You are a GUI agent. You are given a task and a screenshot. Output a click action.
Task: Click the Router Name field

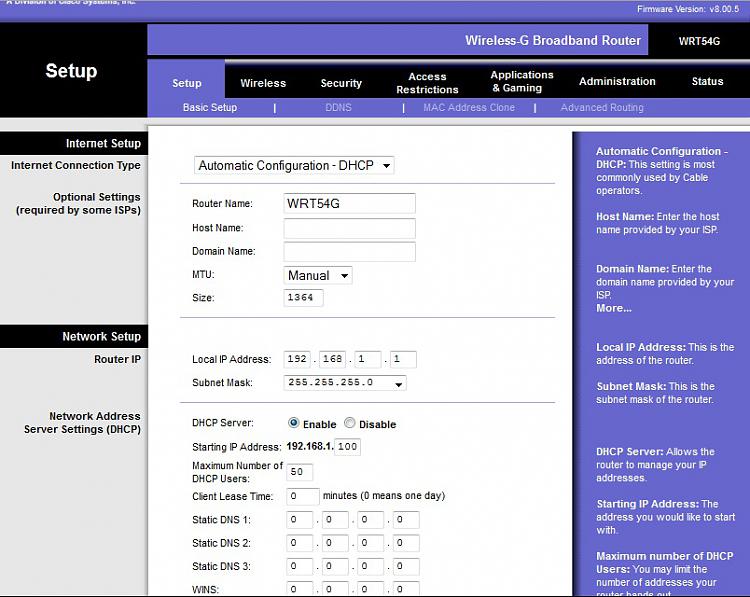(x=350, y=203)
